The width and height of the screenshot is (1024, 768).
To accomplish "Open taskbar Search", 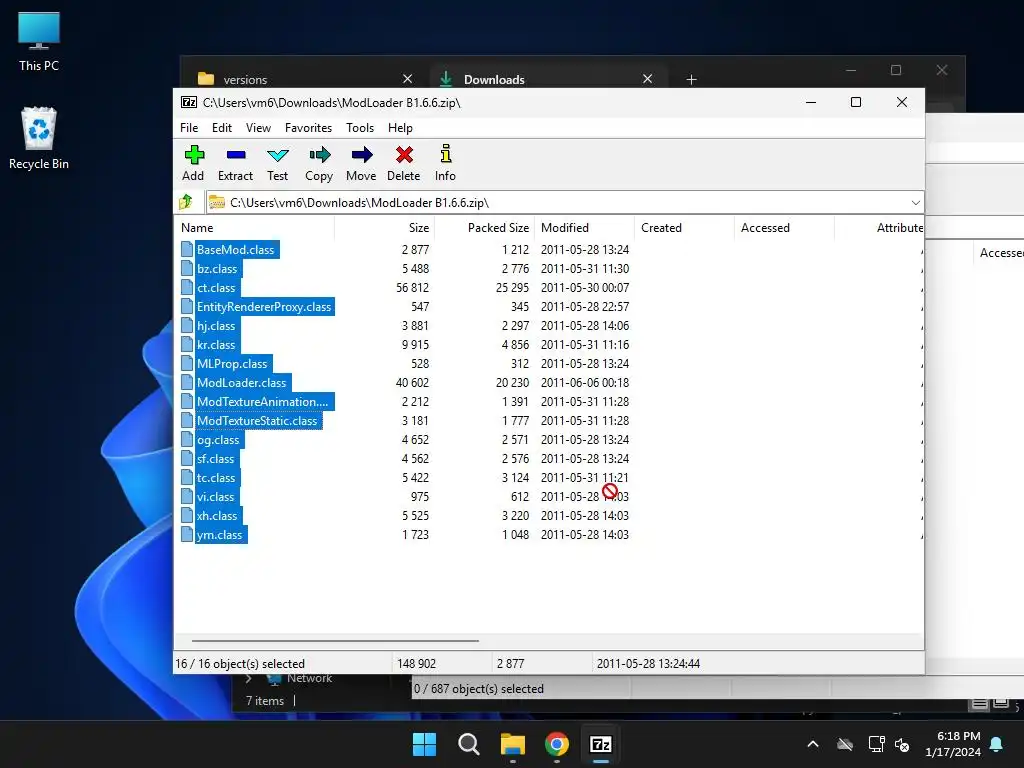I will click(468, 744).
